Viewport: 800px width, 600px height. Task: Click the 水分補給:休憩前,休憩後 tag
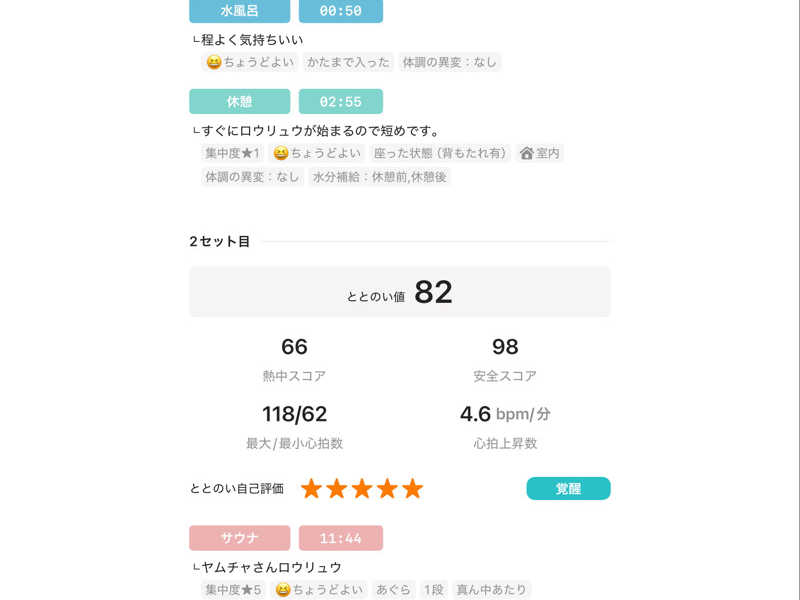(380, 177)
